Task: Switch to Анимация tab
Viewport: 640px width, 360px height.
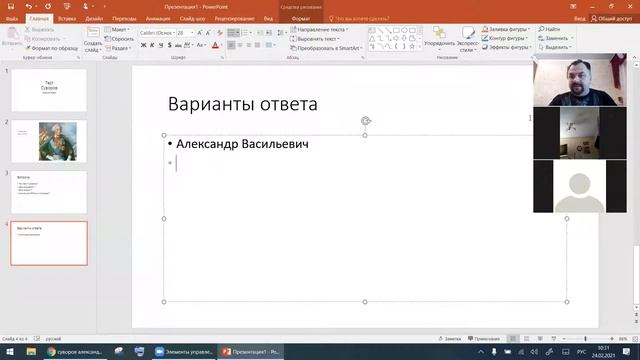Action: click(x=158, y=19)
